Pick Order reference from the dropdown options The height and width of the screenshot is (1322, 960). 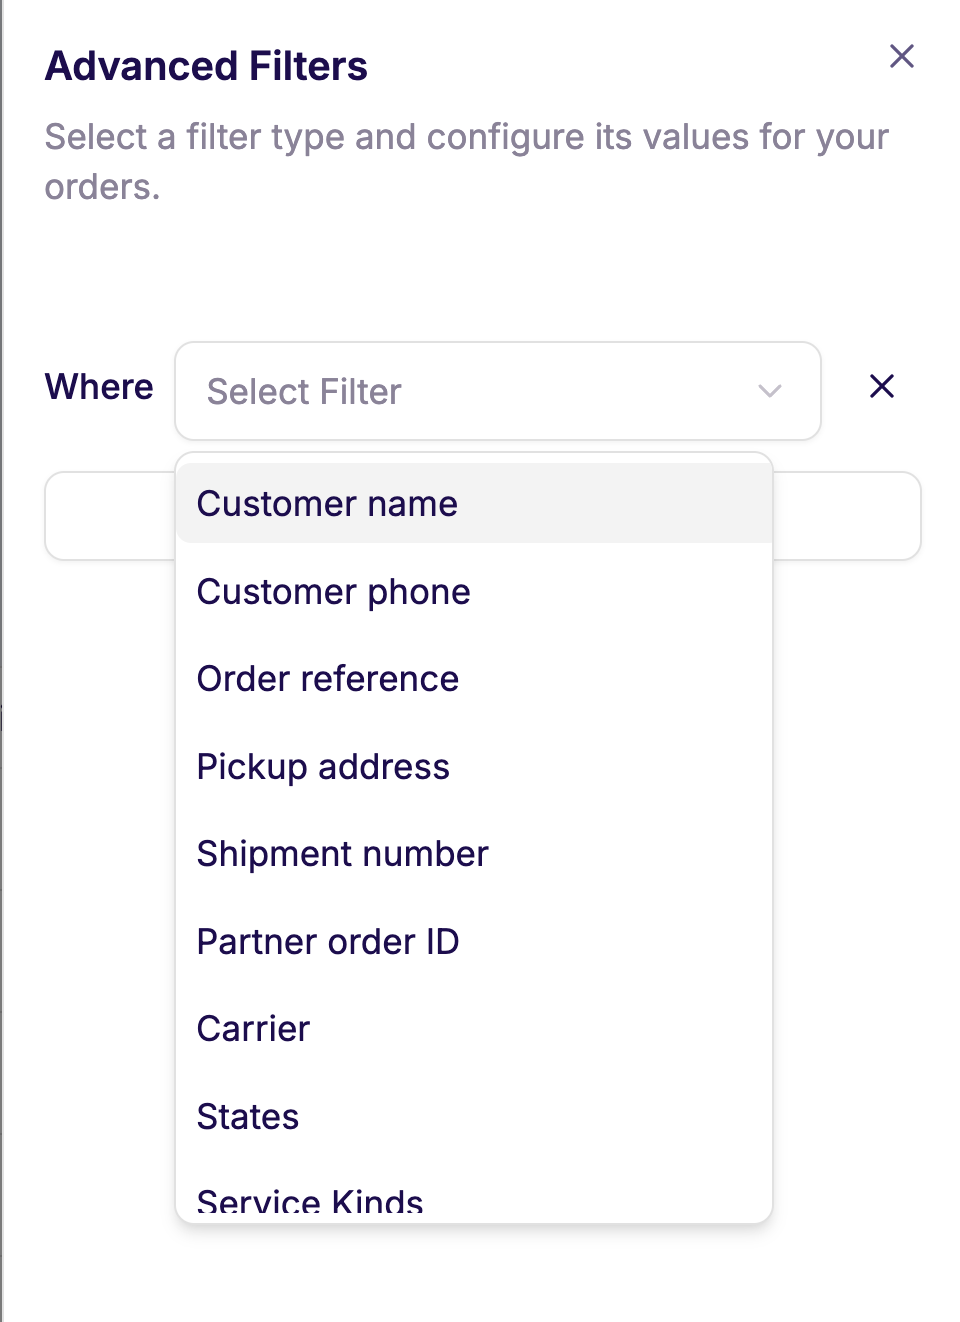click(x=328, y=679)
